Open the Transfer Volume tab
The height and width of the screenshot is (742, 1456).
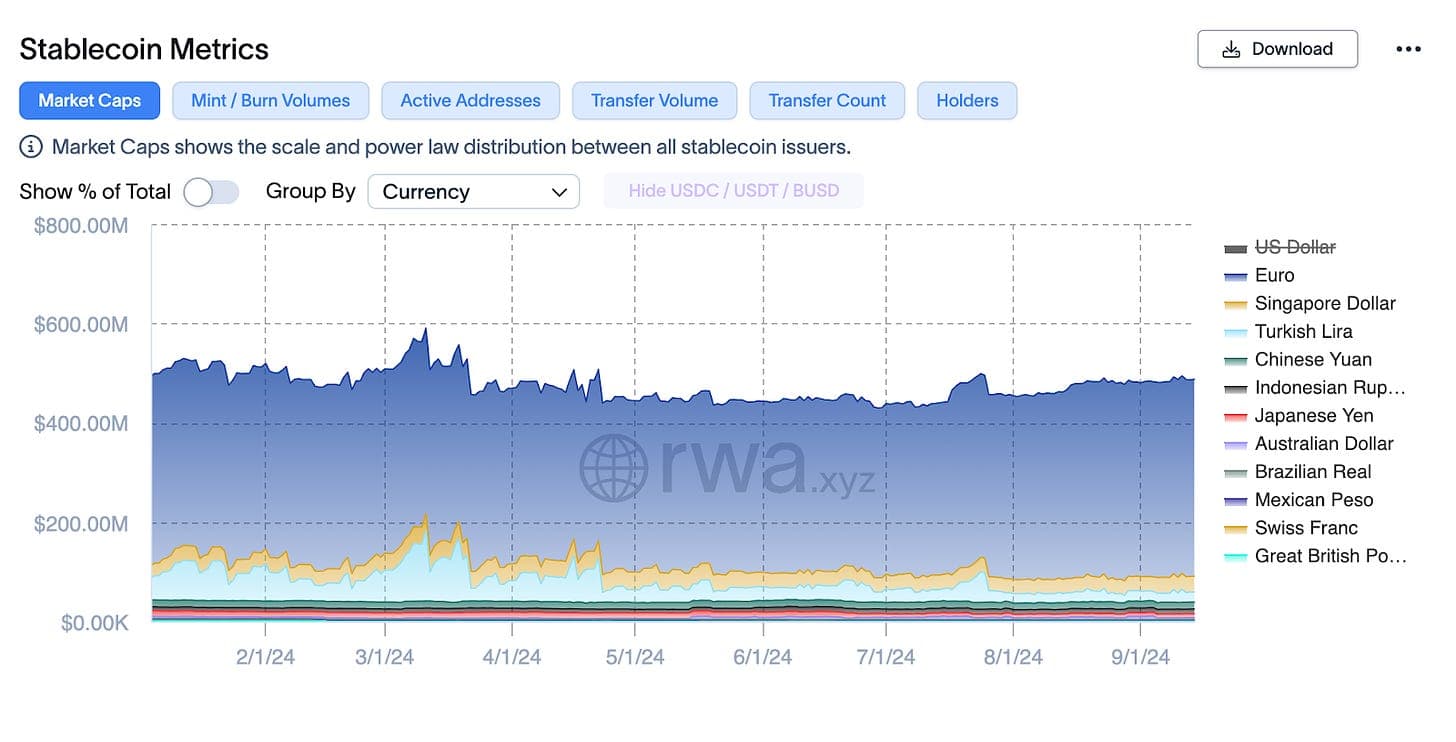tap(654, 100)
